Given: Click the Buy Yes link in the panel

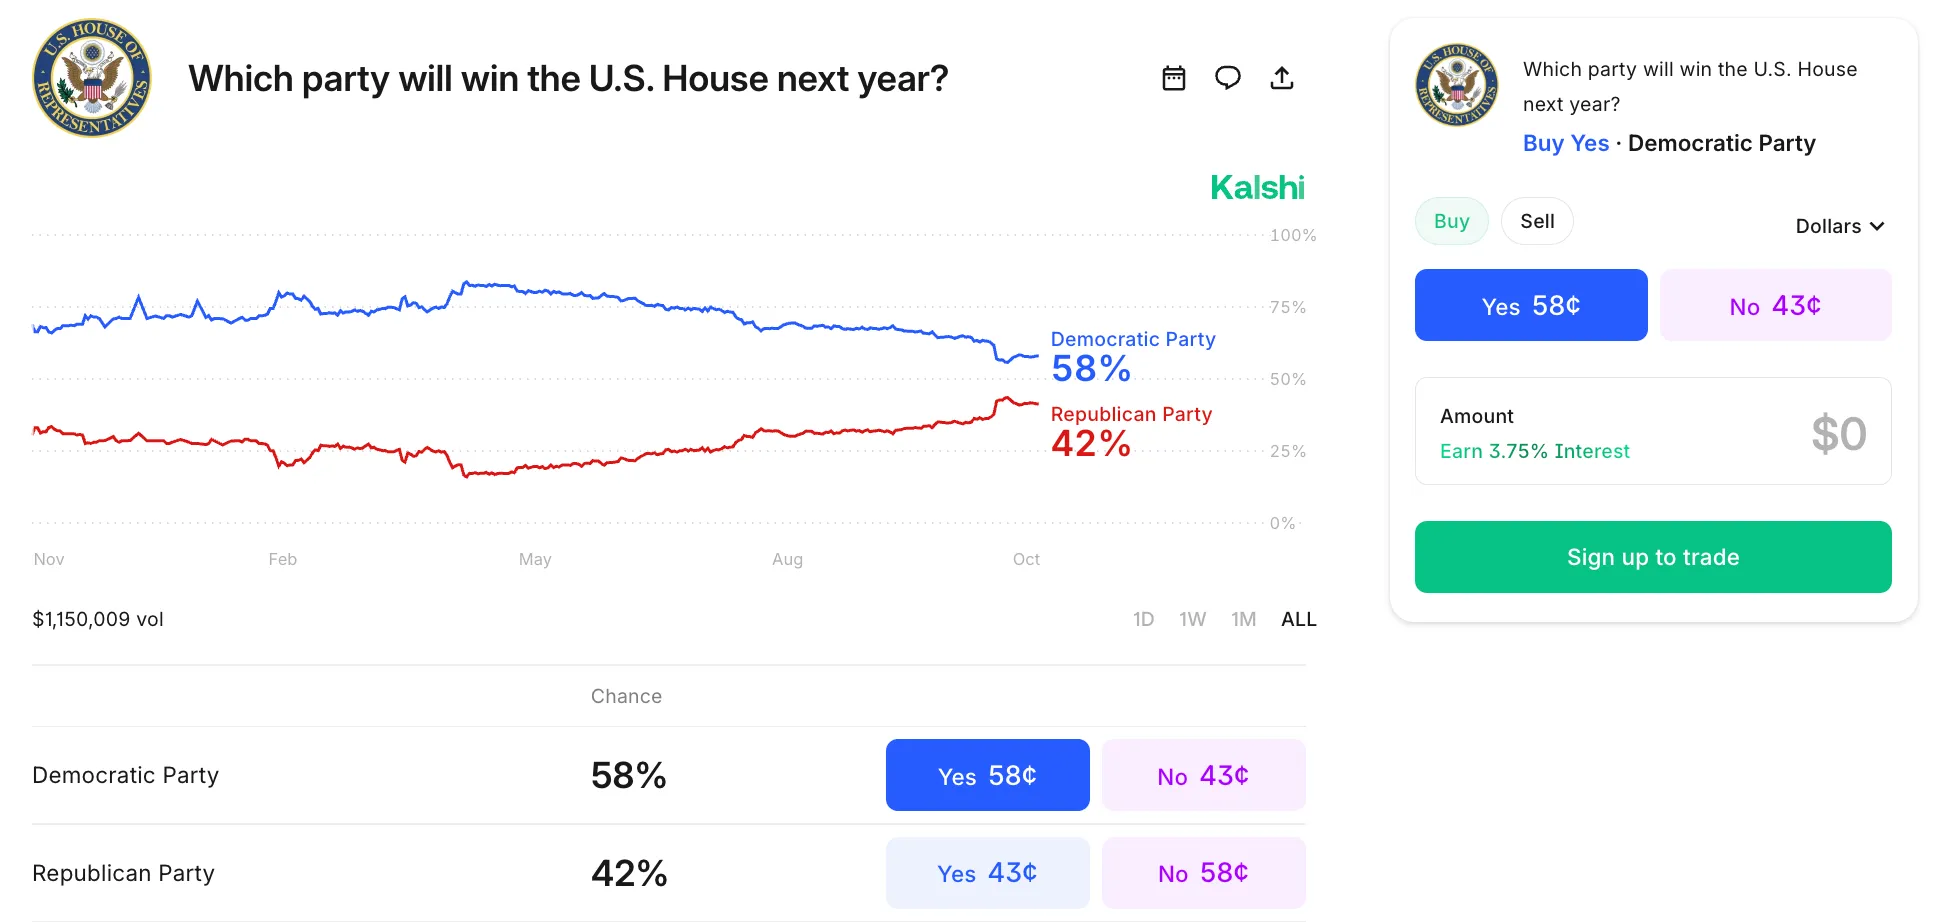Looking at the screenshot, I should (1565, 143).
